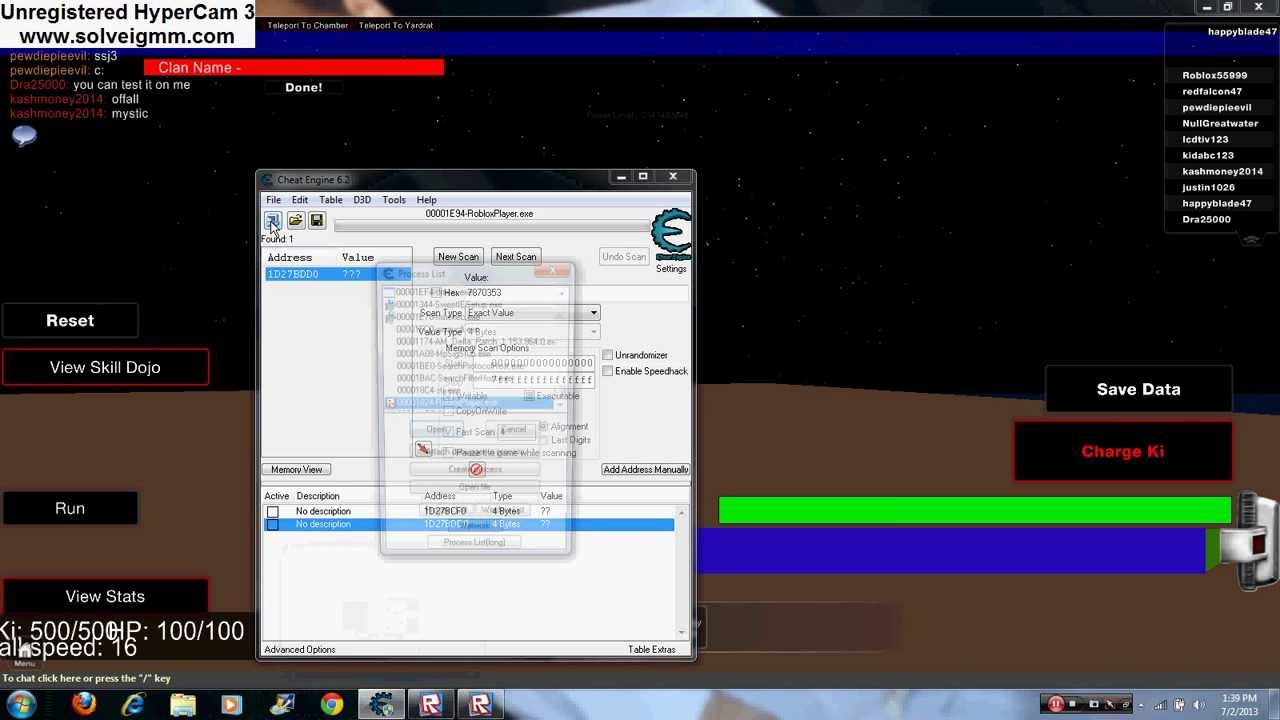
Task: Open Table Extras
Action: tap(652, 650)
